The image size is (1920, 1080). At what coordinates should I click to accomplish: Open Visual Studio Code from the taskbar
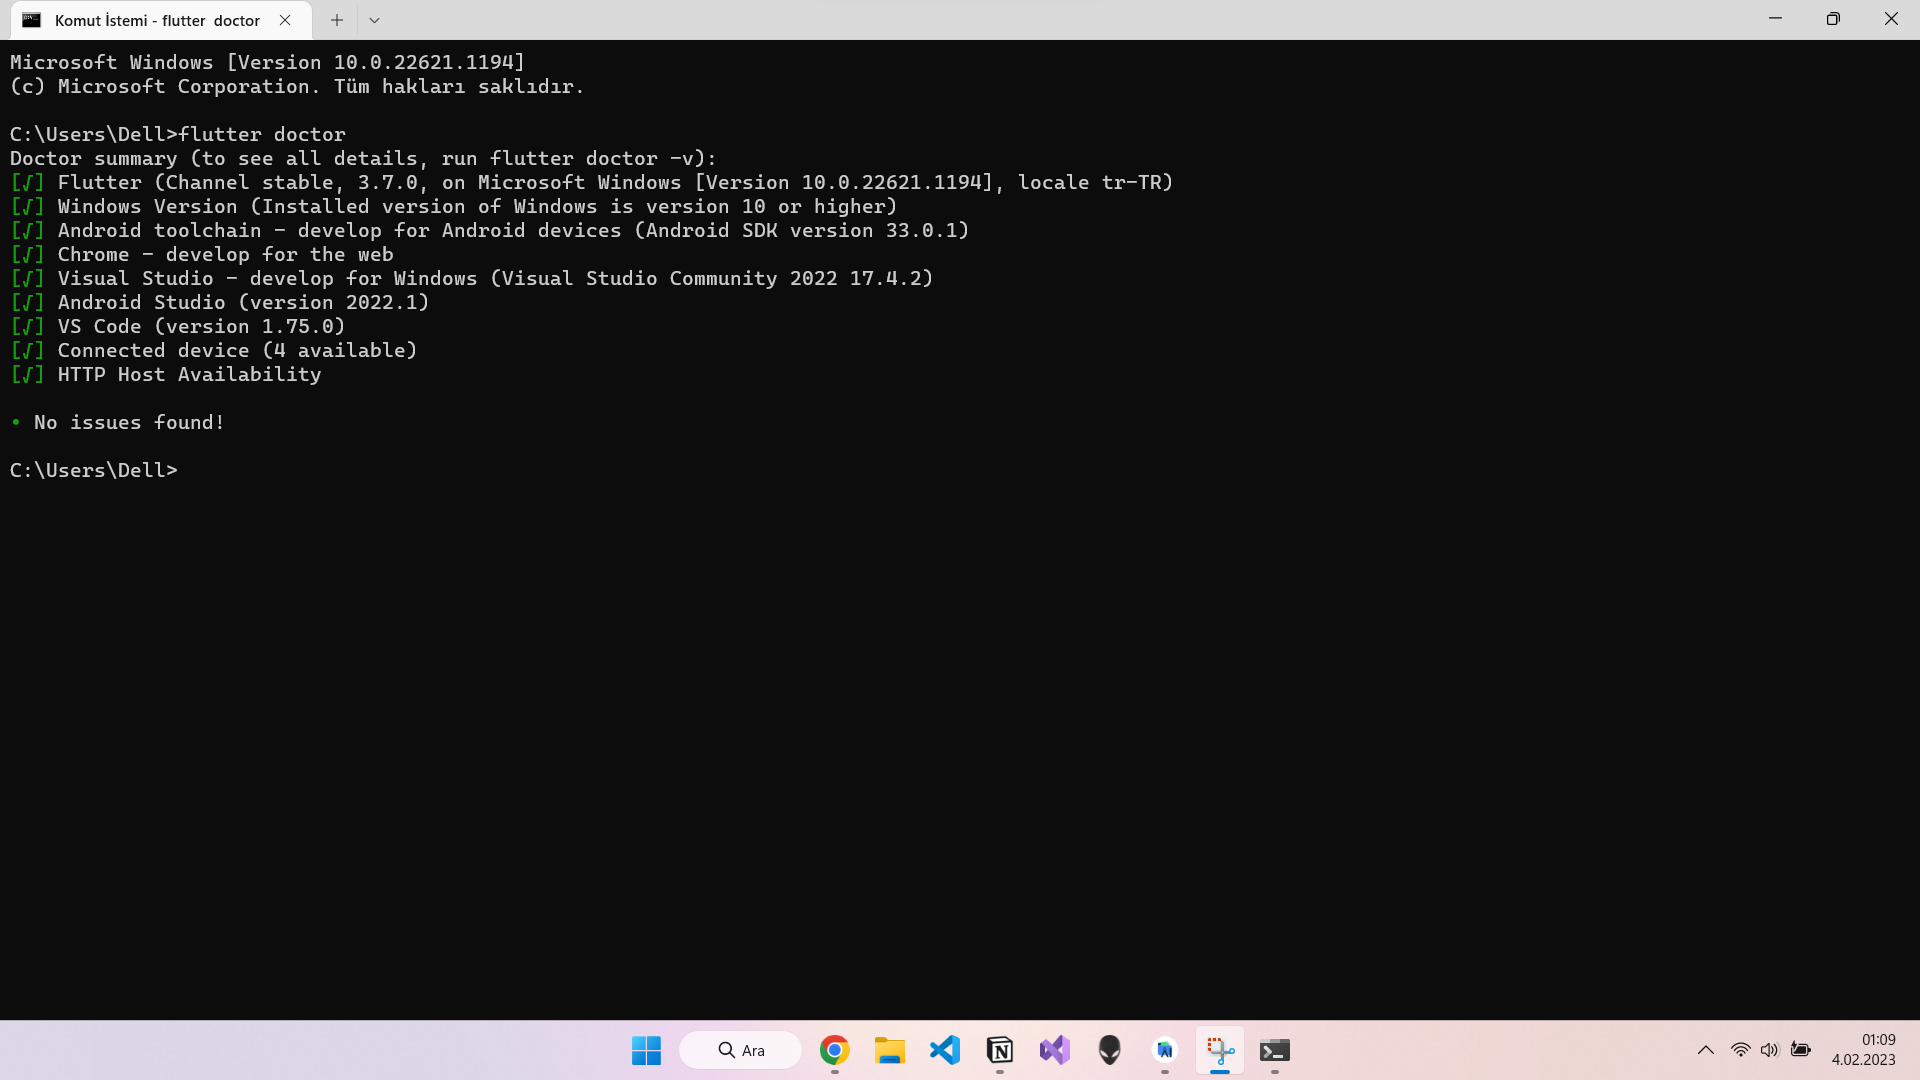(944, 1050)
